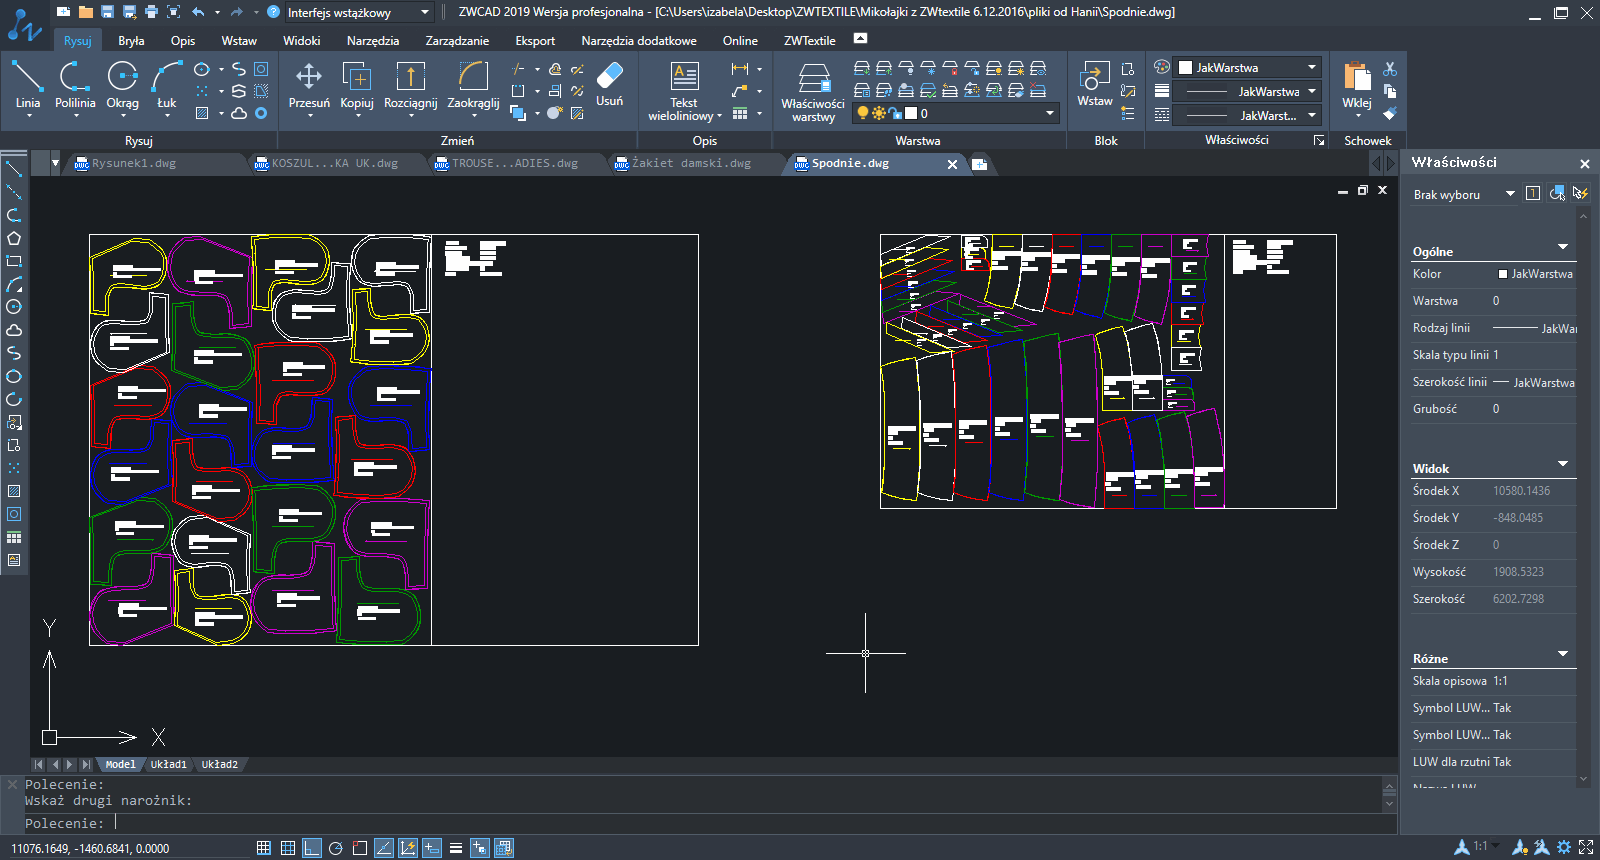Screen dimensions: 1600x860
Task: Toggle polar tracking in status bar
Action: pos(336,848)
